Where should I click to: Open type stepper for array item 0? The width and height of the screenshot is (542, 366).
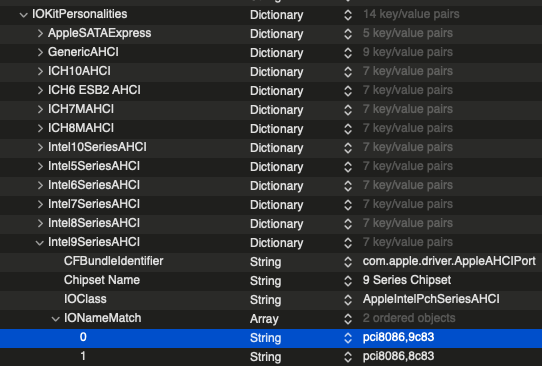click(348, 338)
